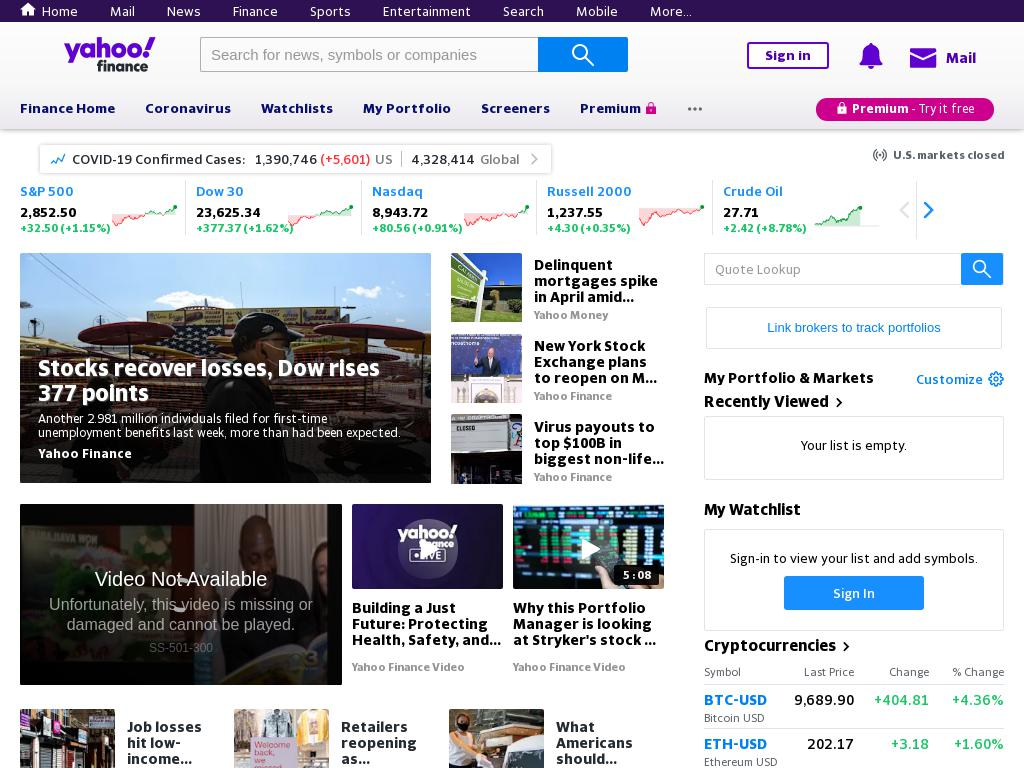The image size is (1024, 768).
Task: Click the Crude Oil sparkline chart
Action: tap(847, 215)
